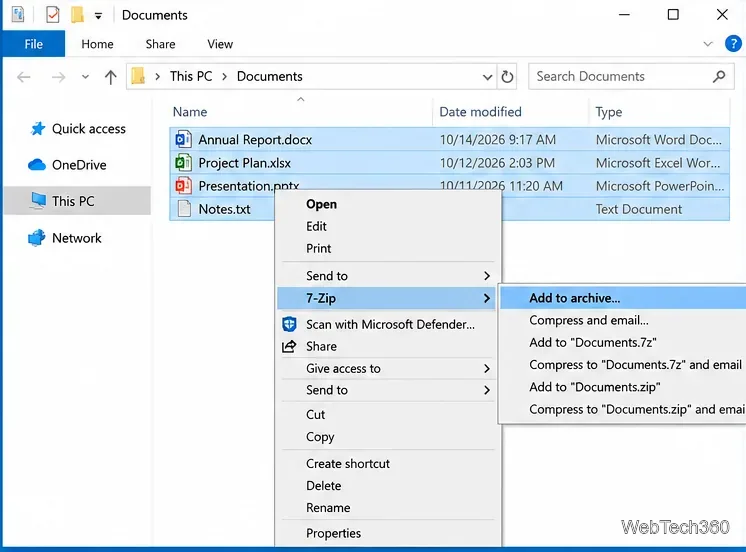The width and height of the screenshot is (746, 552).
Task: Select Compress to "Documents.zip" and email
Action: [623, 409]
